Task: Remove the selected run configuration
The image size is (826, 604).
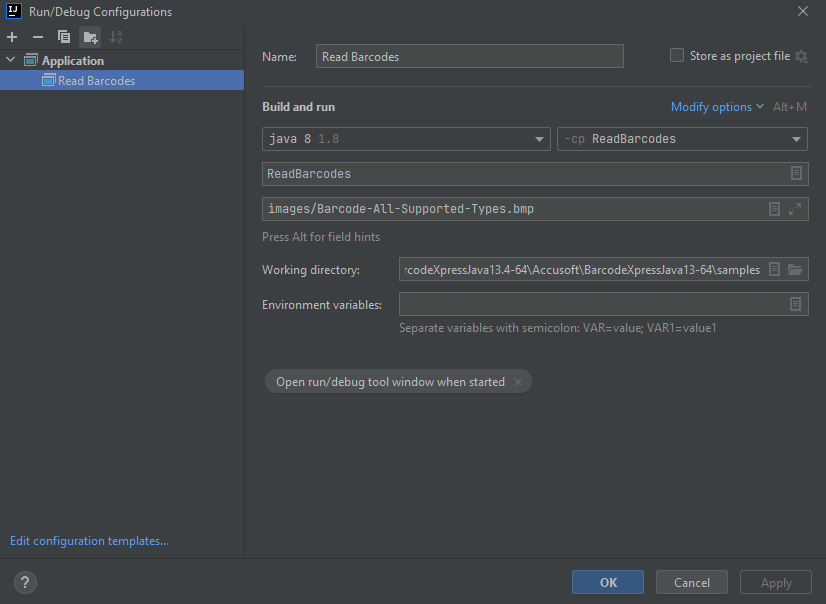Action: click(36, 36)
